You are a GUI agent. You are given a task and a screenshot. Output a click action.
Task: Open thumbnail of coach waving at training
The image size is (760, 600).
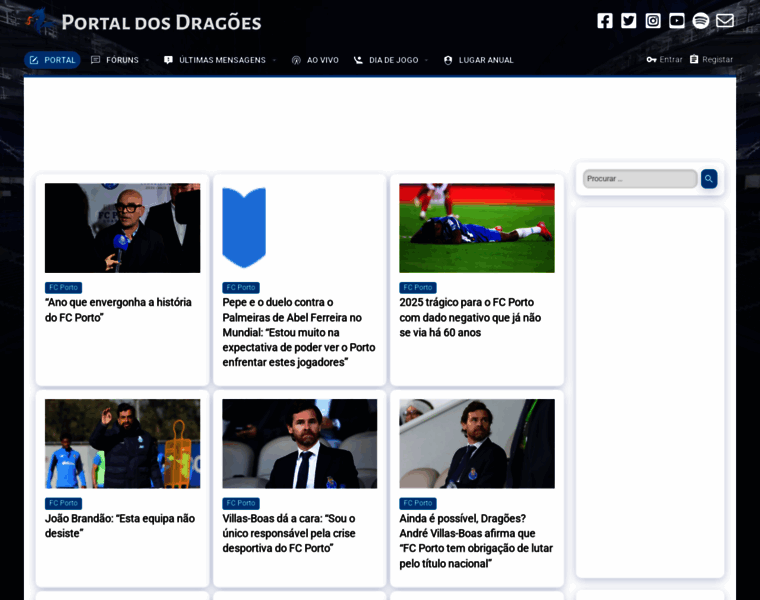123,443
